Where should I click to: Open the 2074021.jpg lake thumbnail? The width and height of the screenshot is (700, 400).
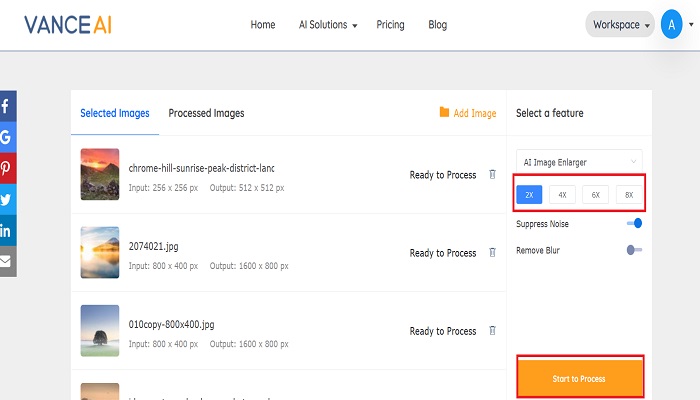pos(100,252)
